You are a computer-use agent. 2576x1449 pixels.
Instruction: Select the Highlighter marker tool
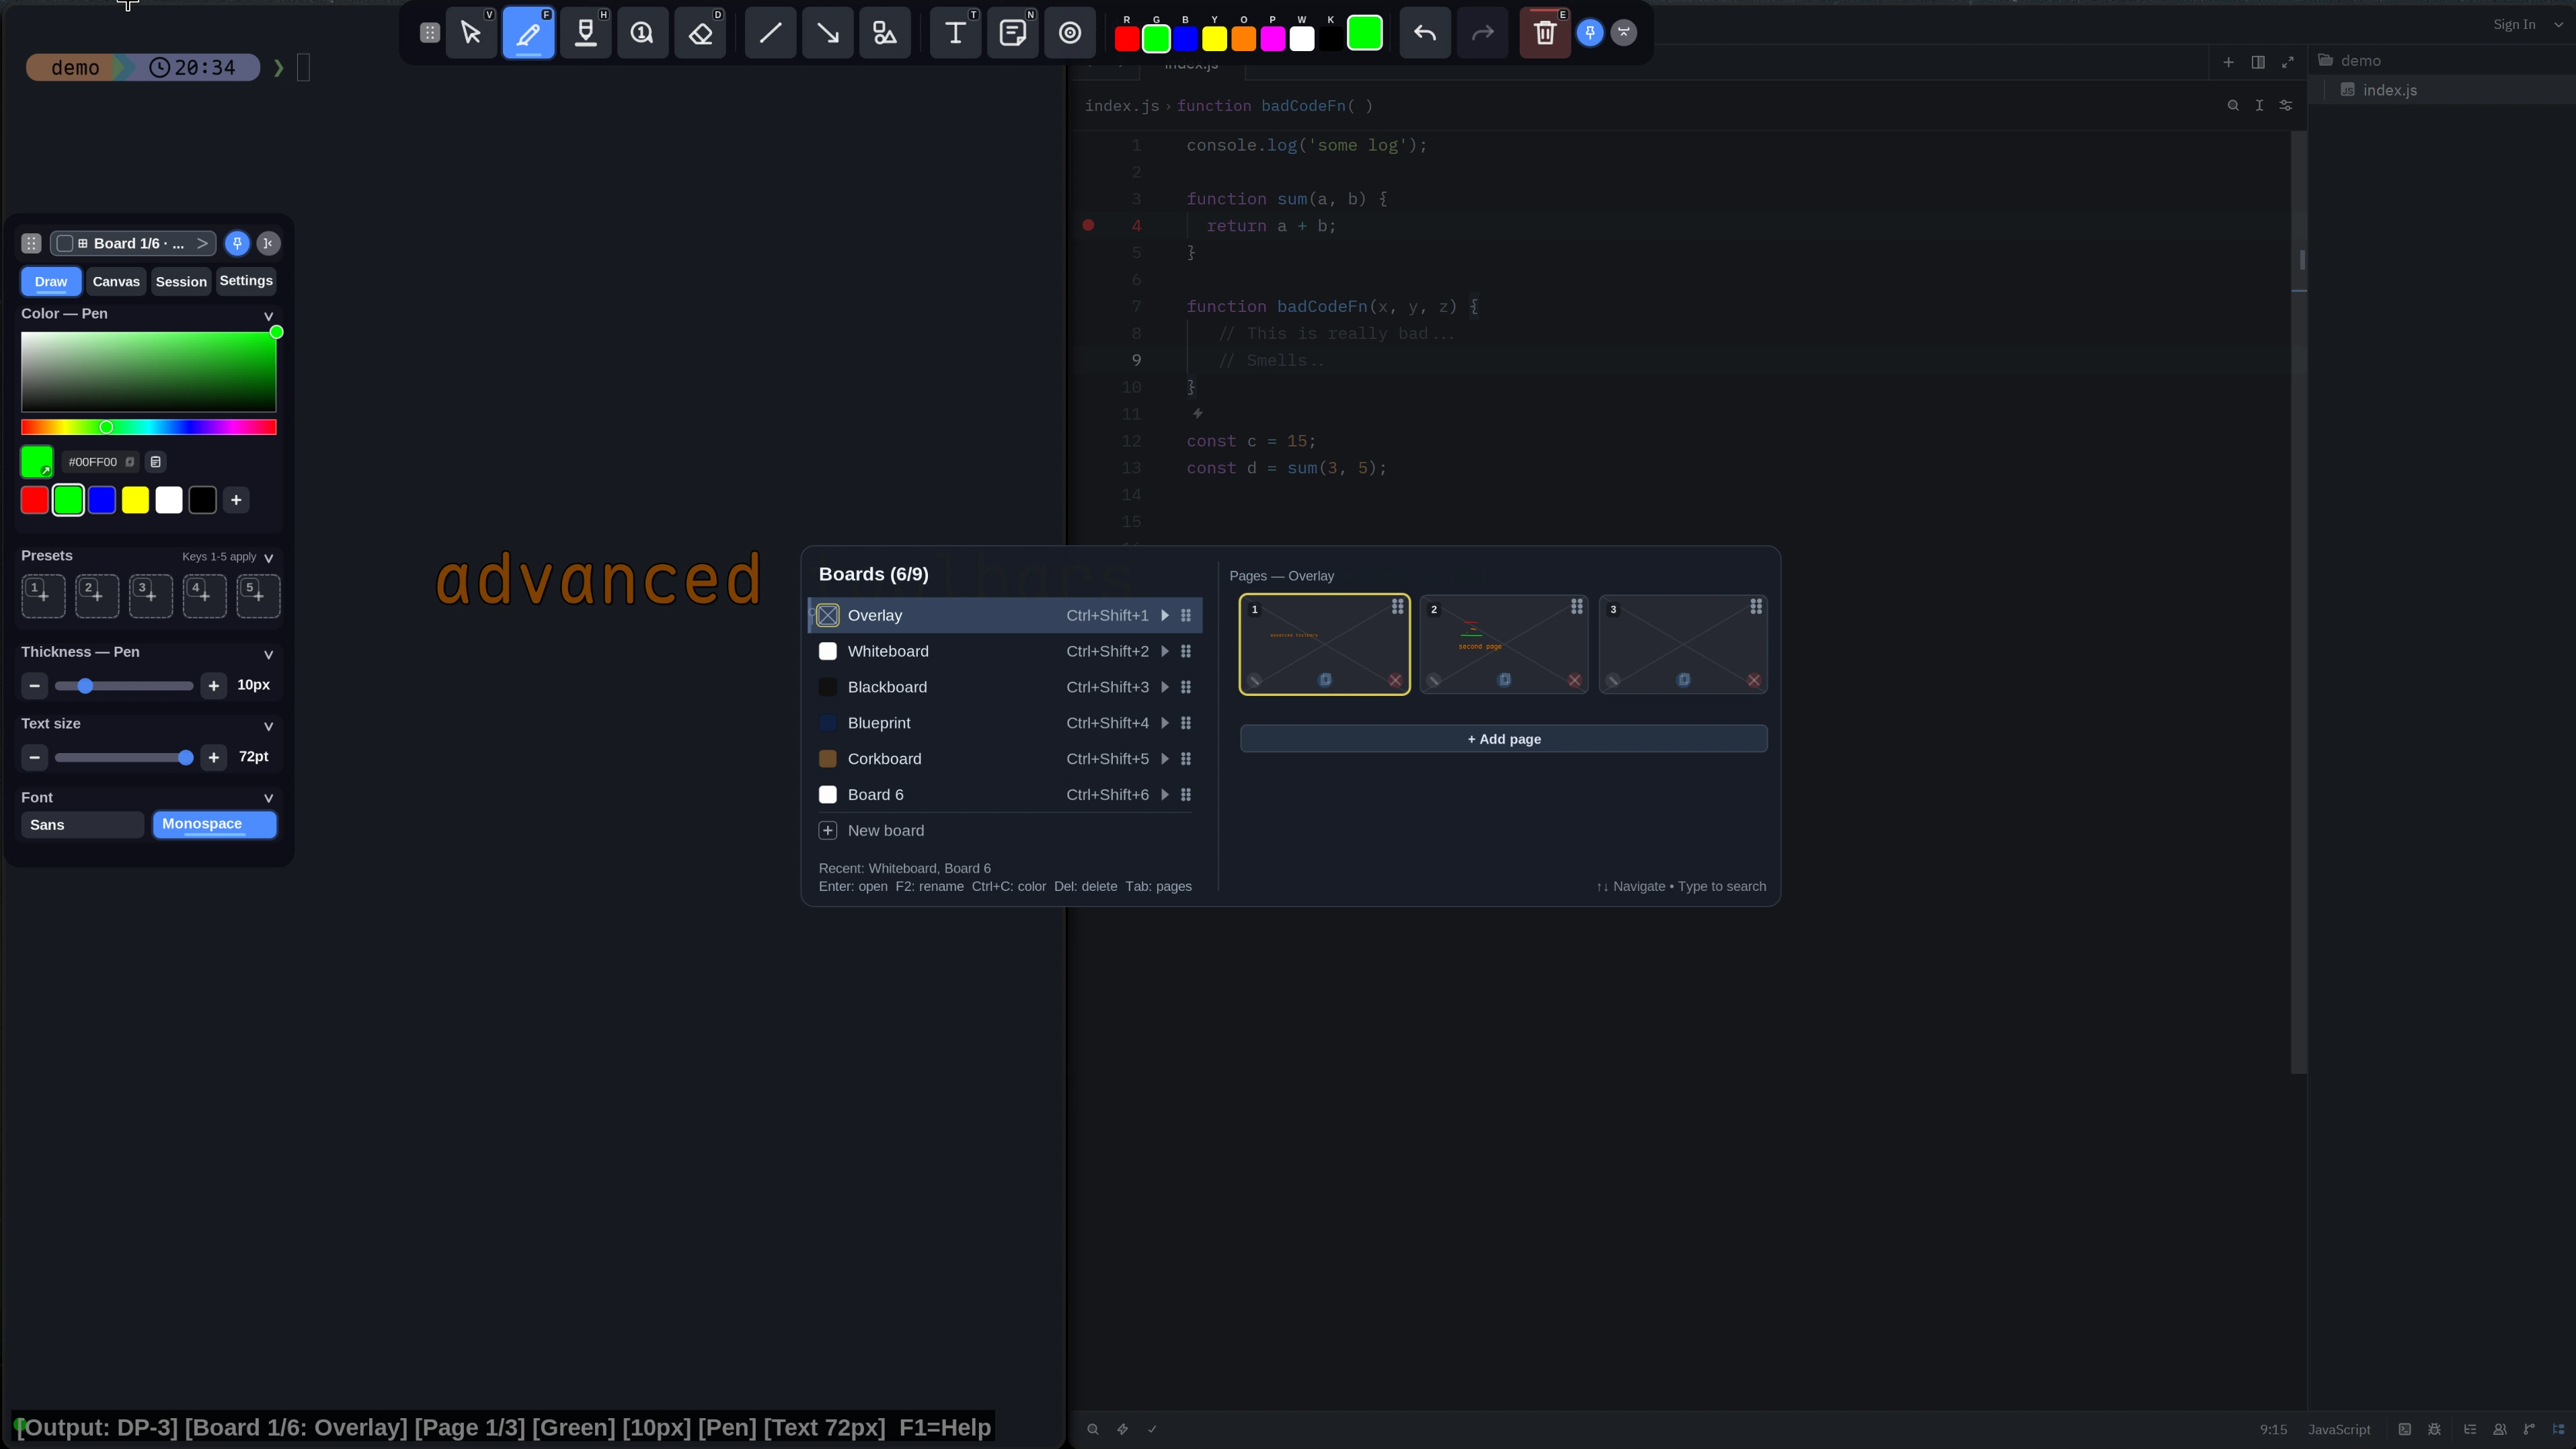[x=585, y=33]
